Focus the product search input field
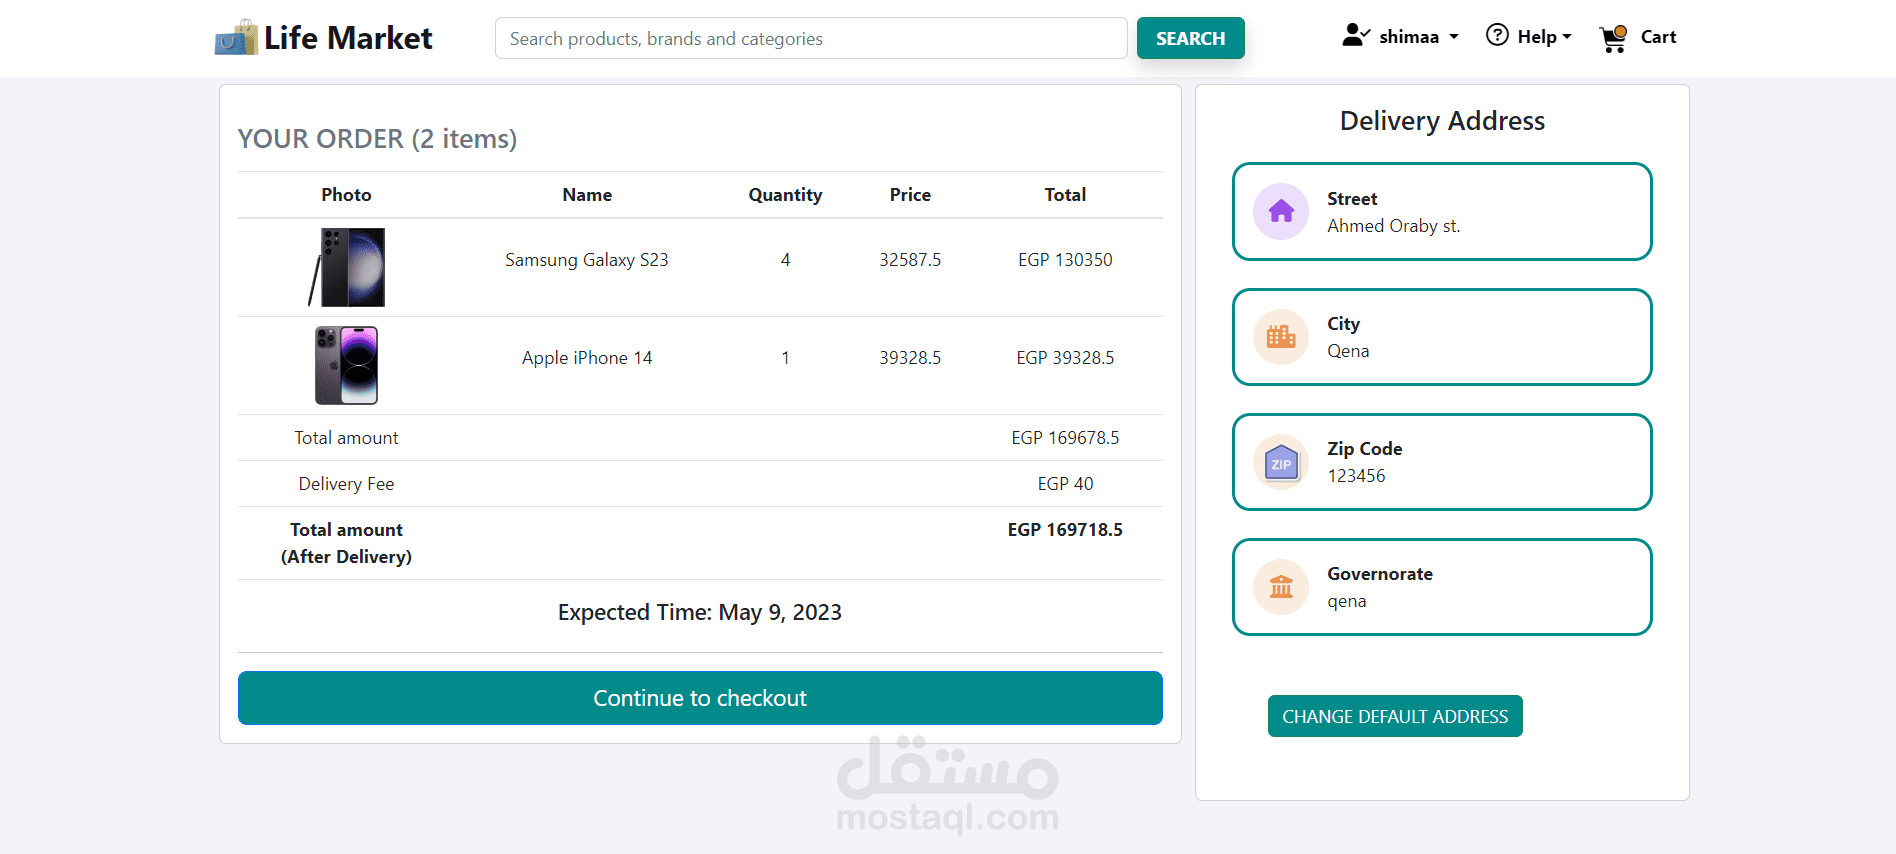This screenshot has width=1896, height=854. 811,38
